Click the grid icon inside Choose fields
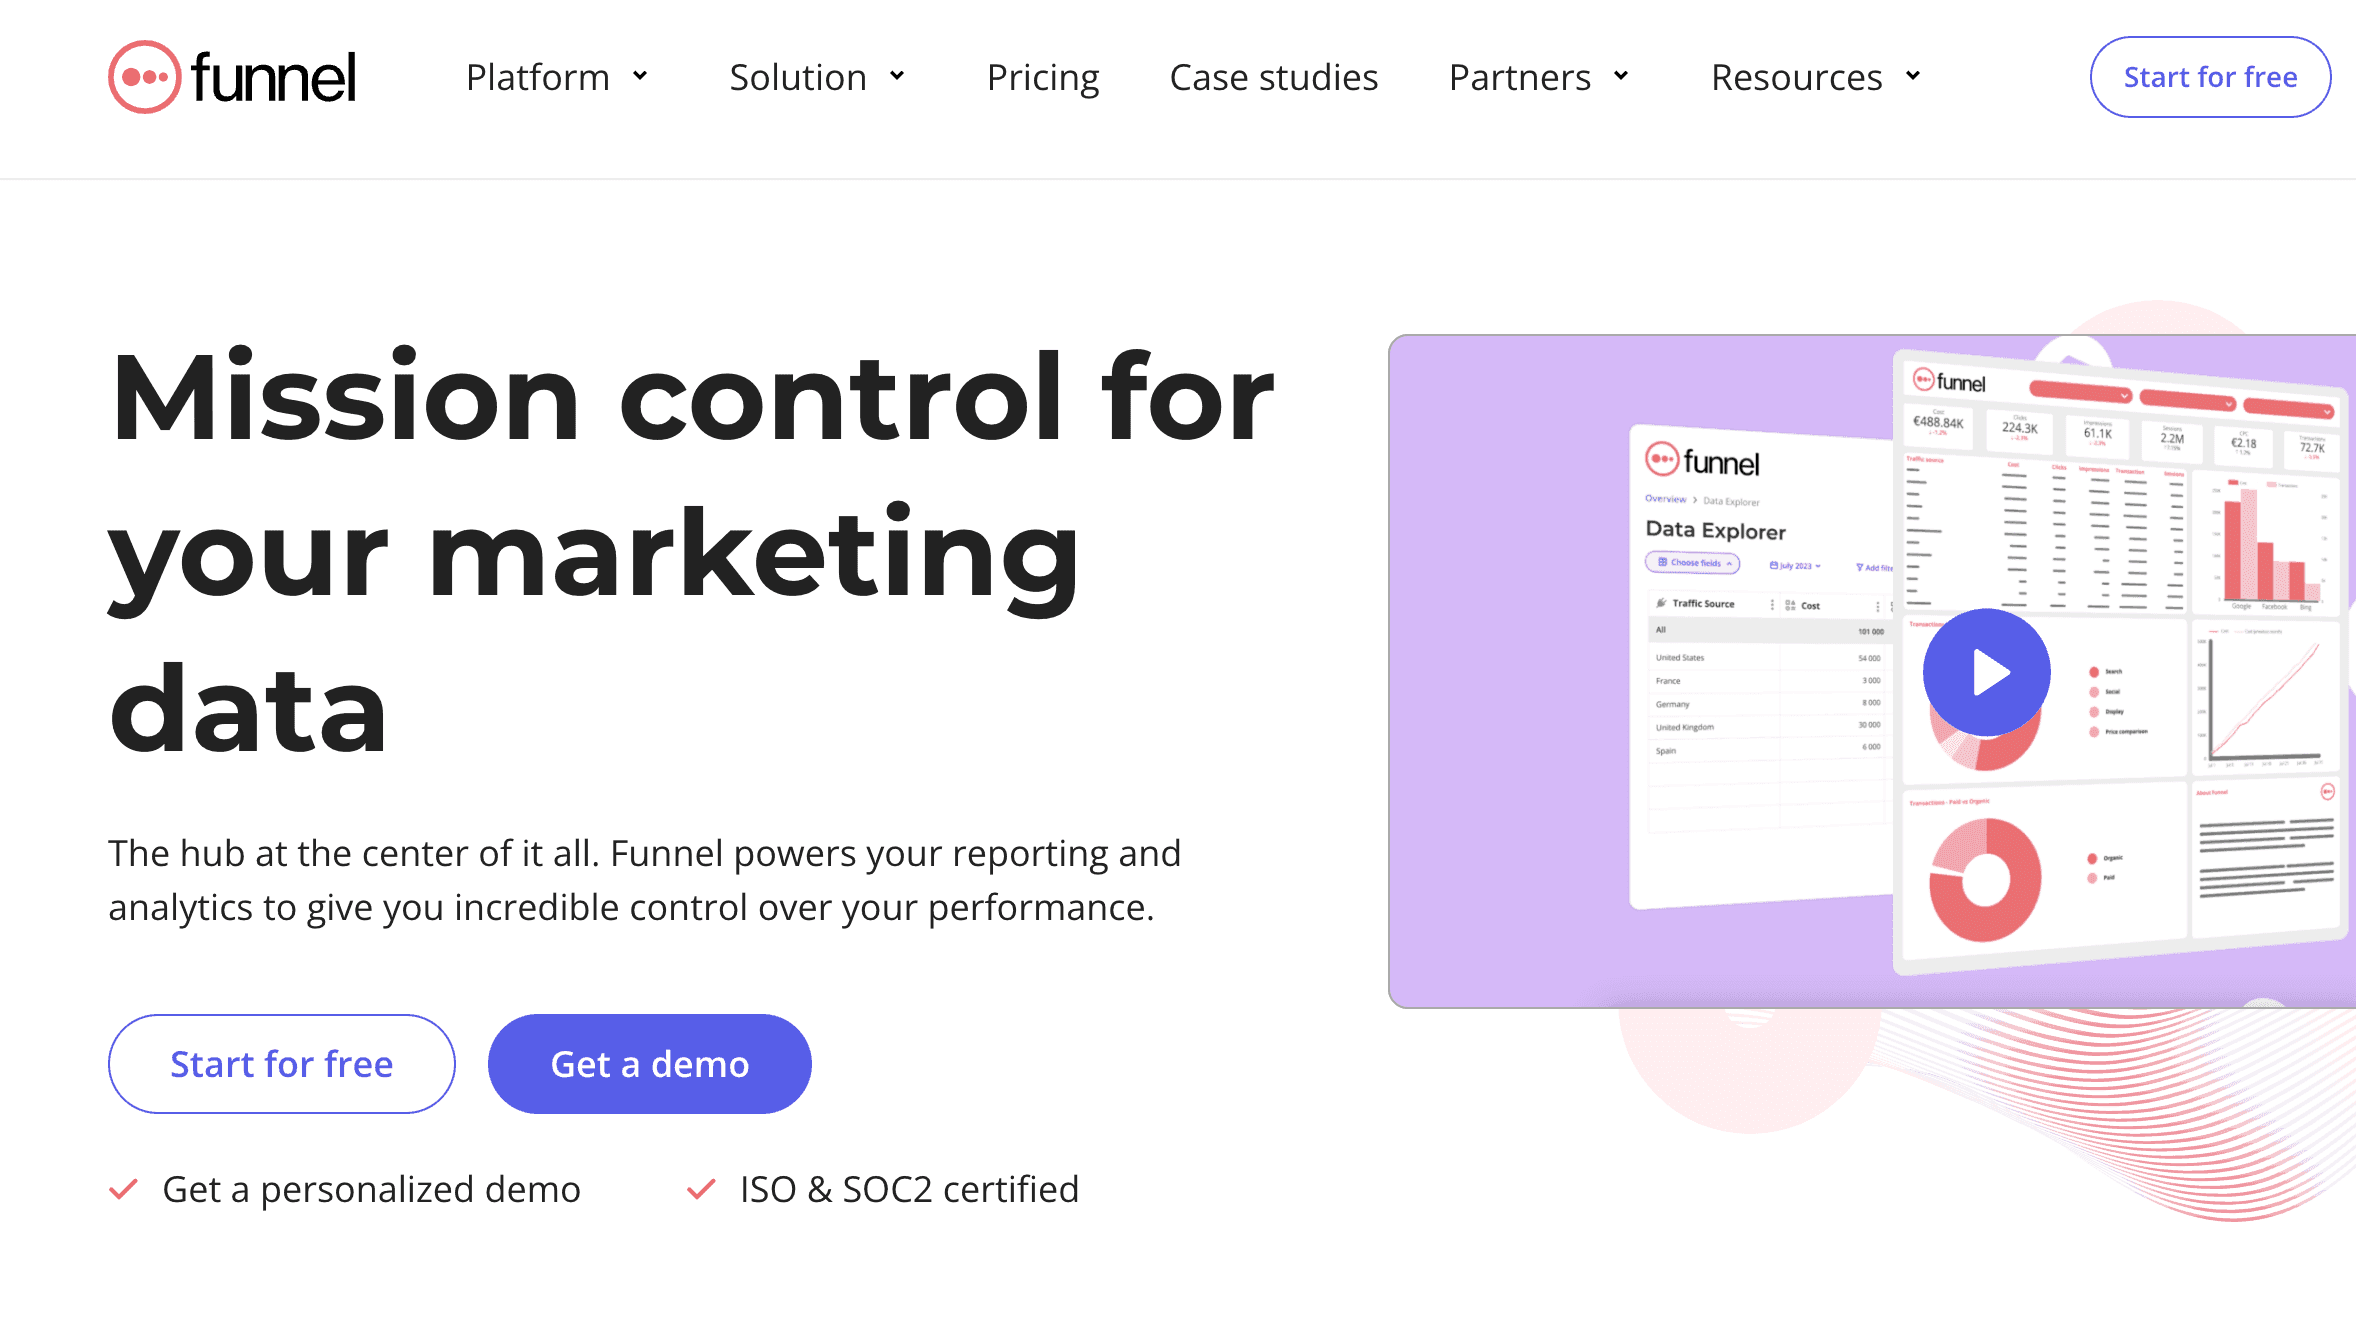Viewport: 2356px width, 1344px height. coord(1662,562)
